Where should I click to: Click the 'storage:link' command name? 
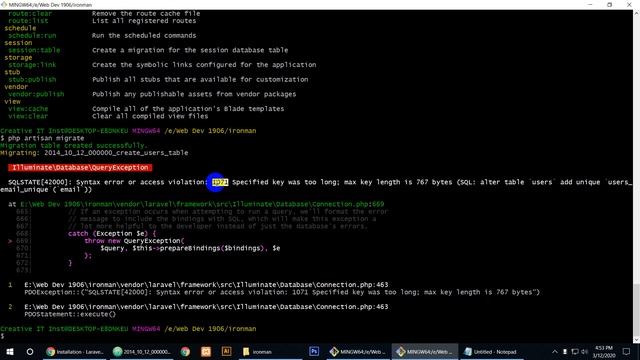tap(32, 64)
